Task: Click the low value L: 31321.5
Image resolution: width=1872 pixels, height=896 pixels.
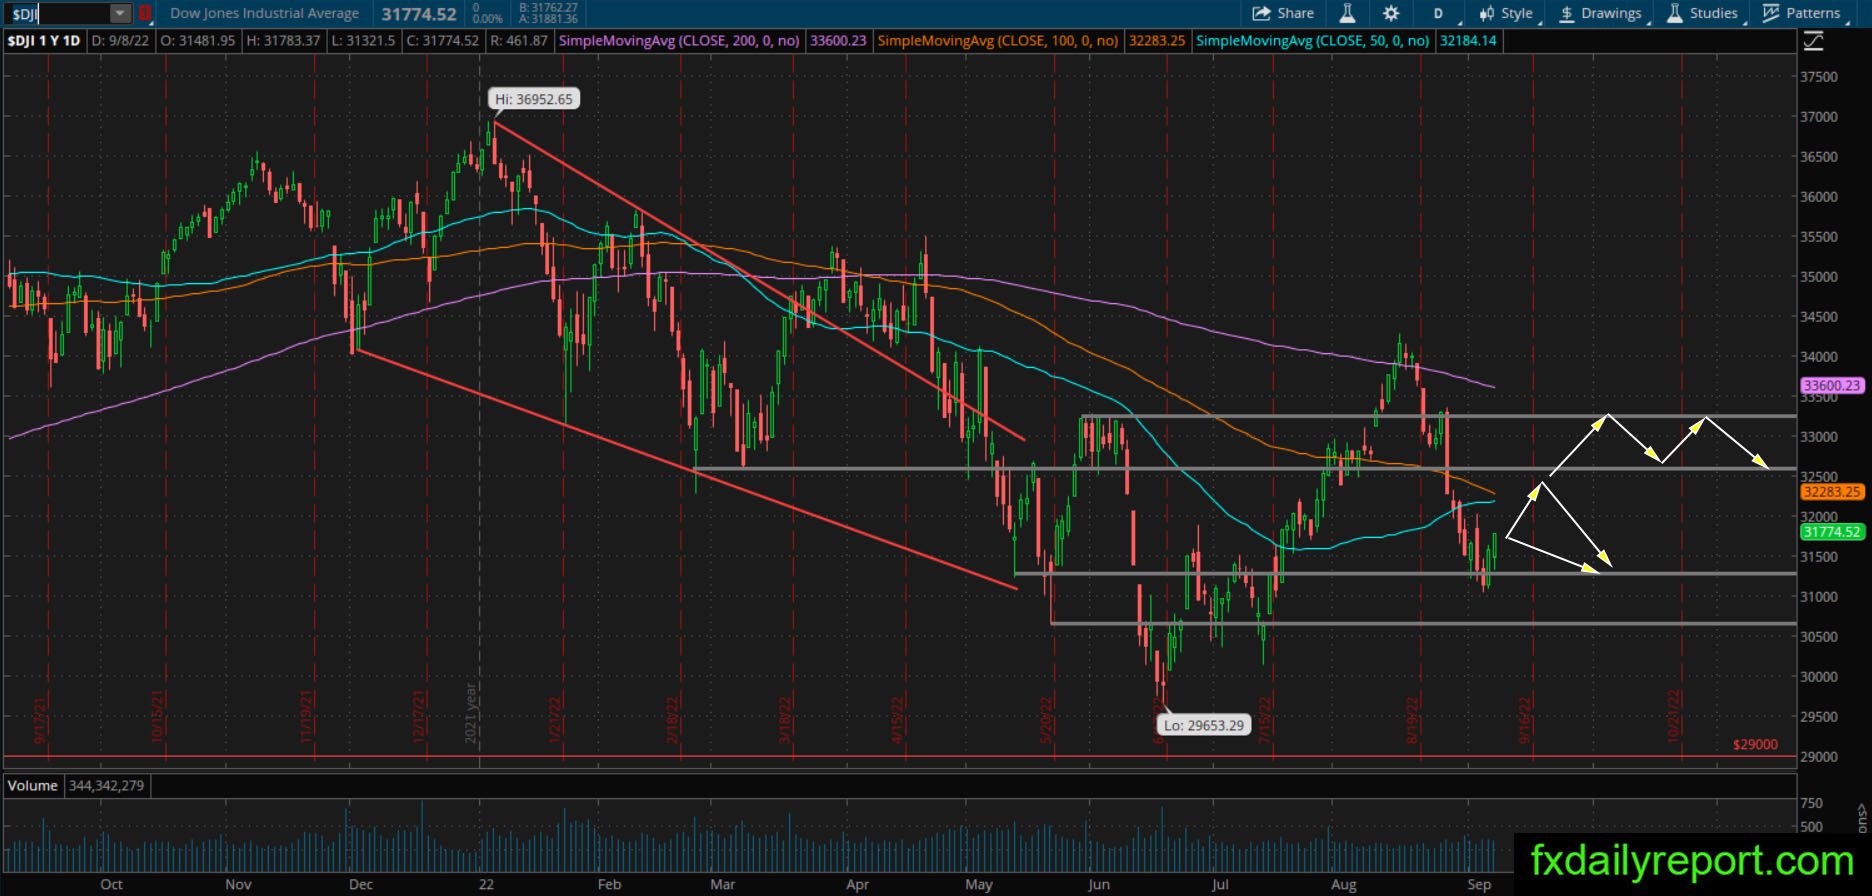Action: coord(363,41)
